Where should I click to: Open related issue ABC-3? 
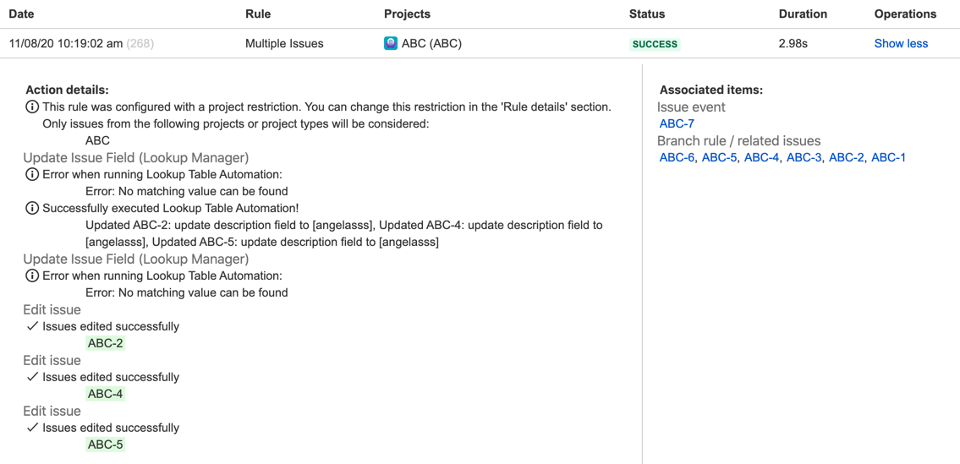[x=804, y=158]
